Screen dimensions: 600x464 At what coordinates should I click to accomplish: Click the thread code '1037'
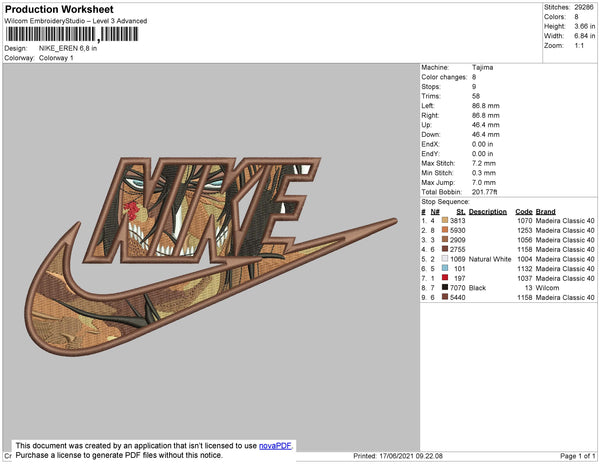coord(525,278)
